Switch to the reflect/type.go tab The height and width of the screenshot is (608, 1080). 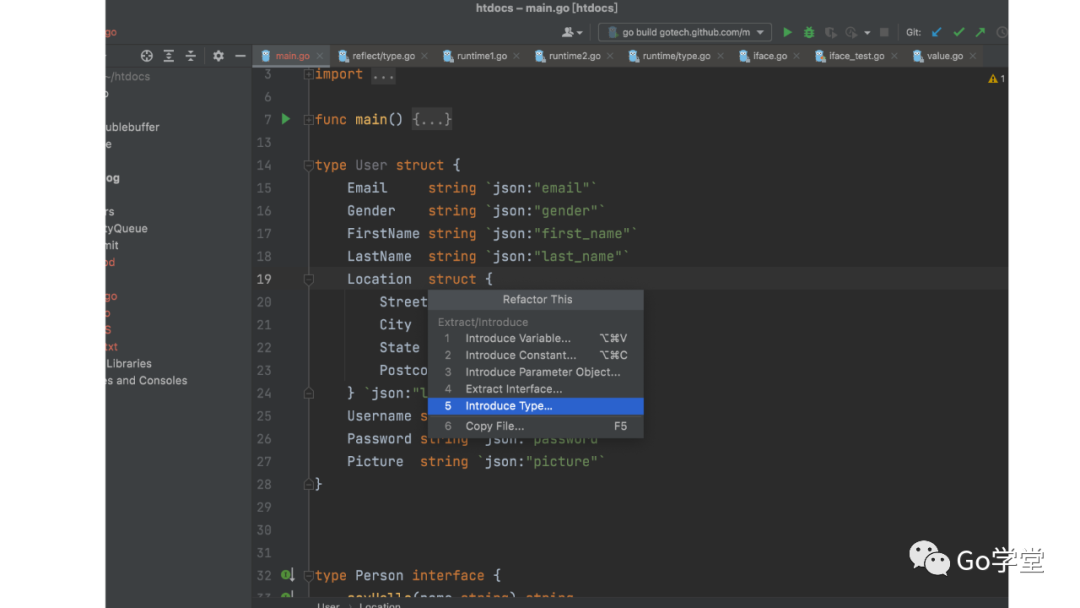383,56
